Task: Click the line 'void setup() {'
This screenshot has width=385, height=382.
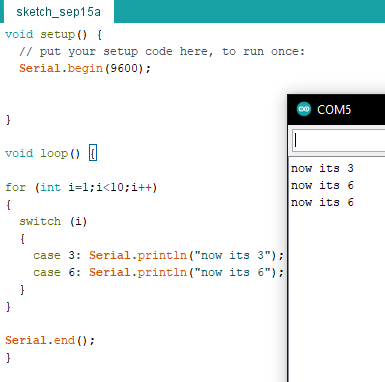Action: click(54, 35)
